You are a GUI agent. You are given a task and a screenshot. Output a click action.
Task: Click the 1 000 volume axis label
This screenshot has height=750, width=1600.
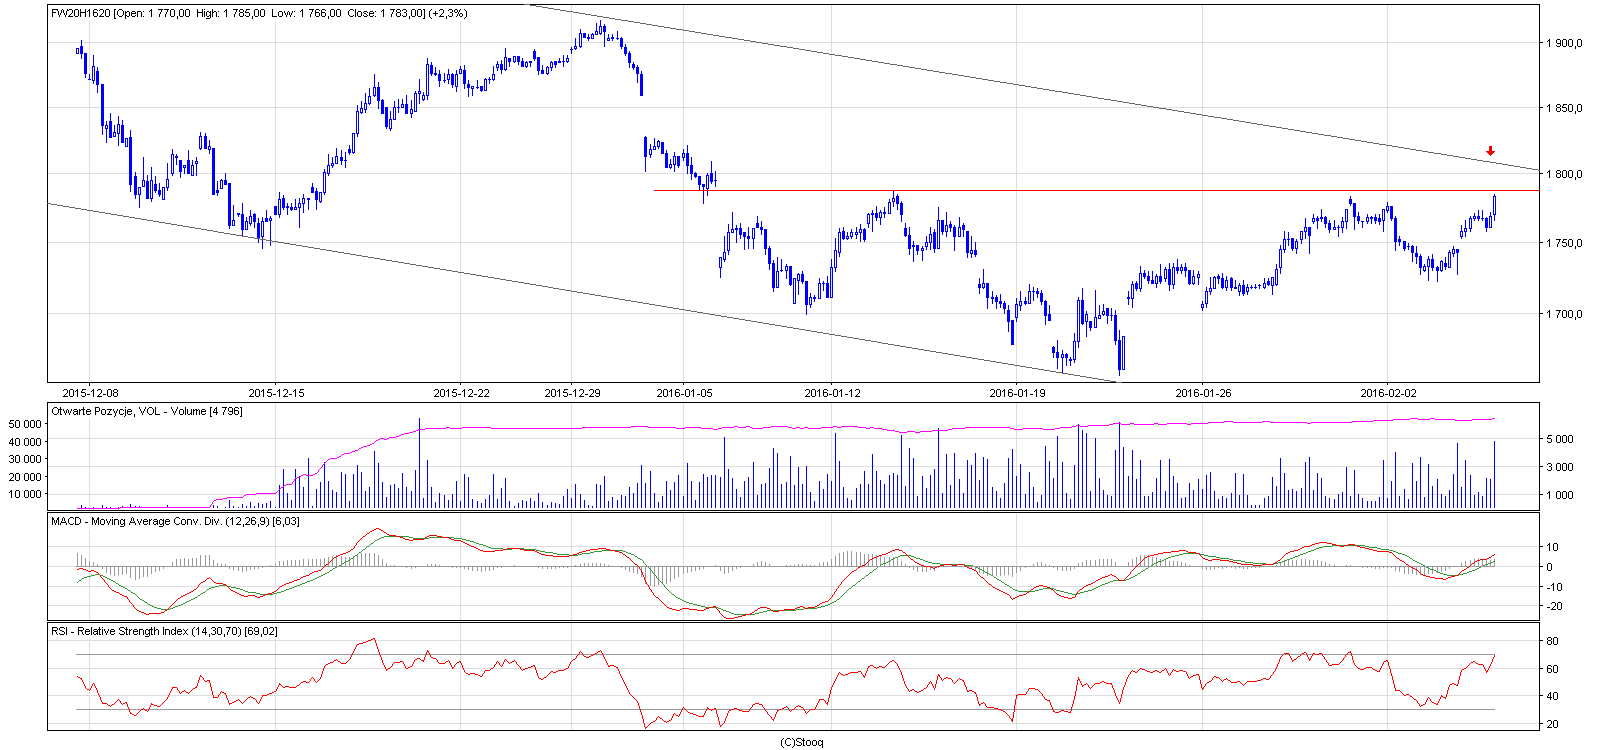tap(1561, 495)
